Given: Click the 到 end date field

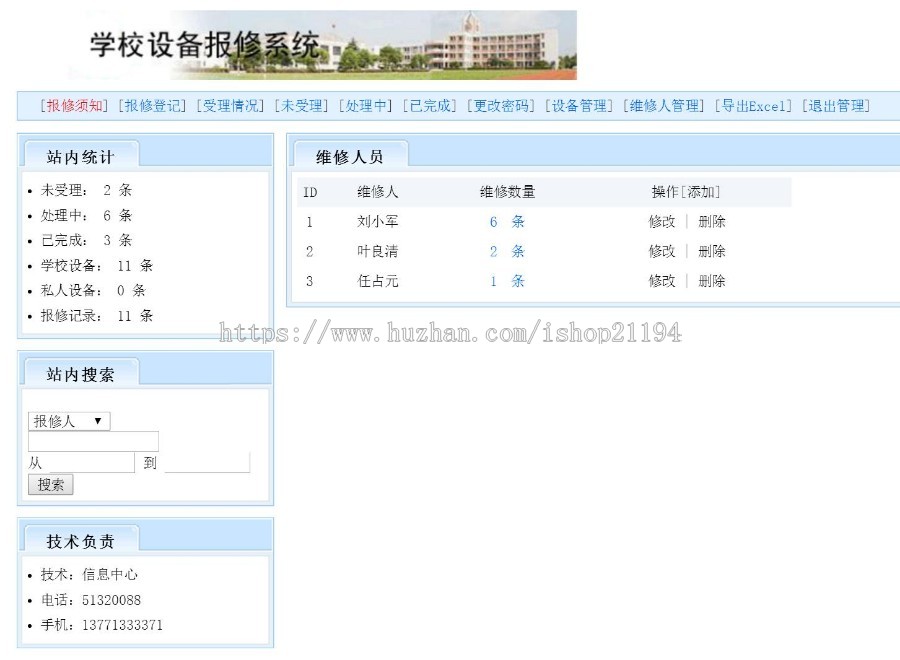Looking at the screenshot, I should tap(206, 462).
